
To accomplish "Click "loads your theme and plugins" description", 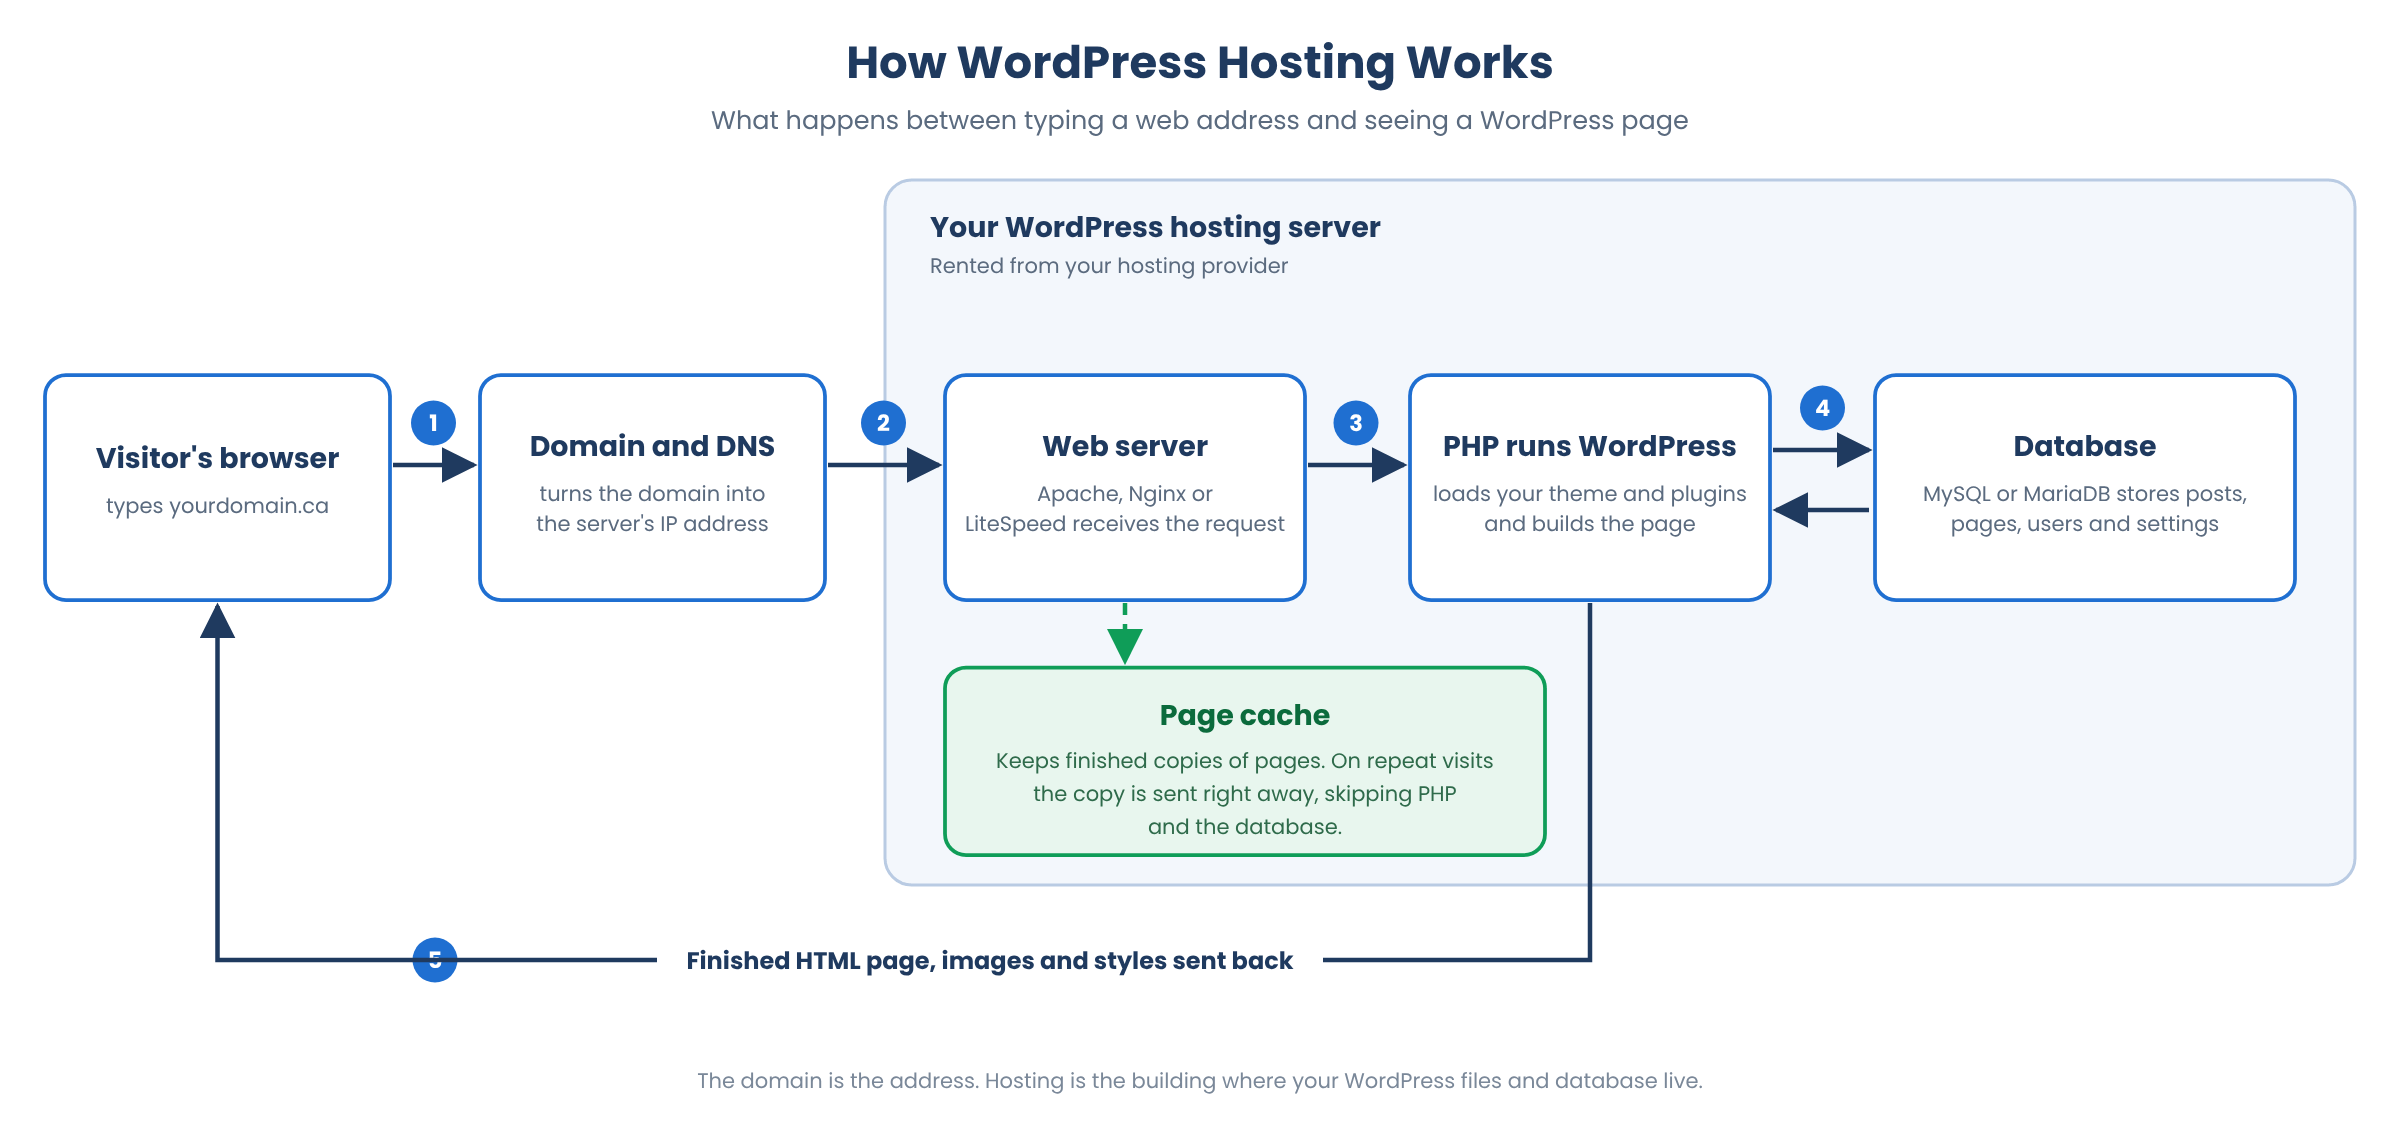I will pyautogui.click(x=1589, y=509).
